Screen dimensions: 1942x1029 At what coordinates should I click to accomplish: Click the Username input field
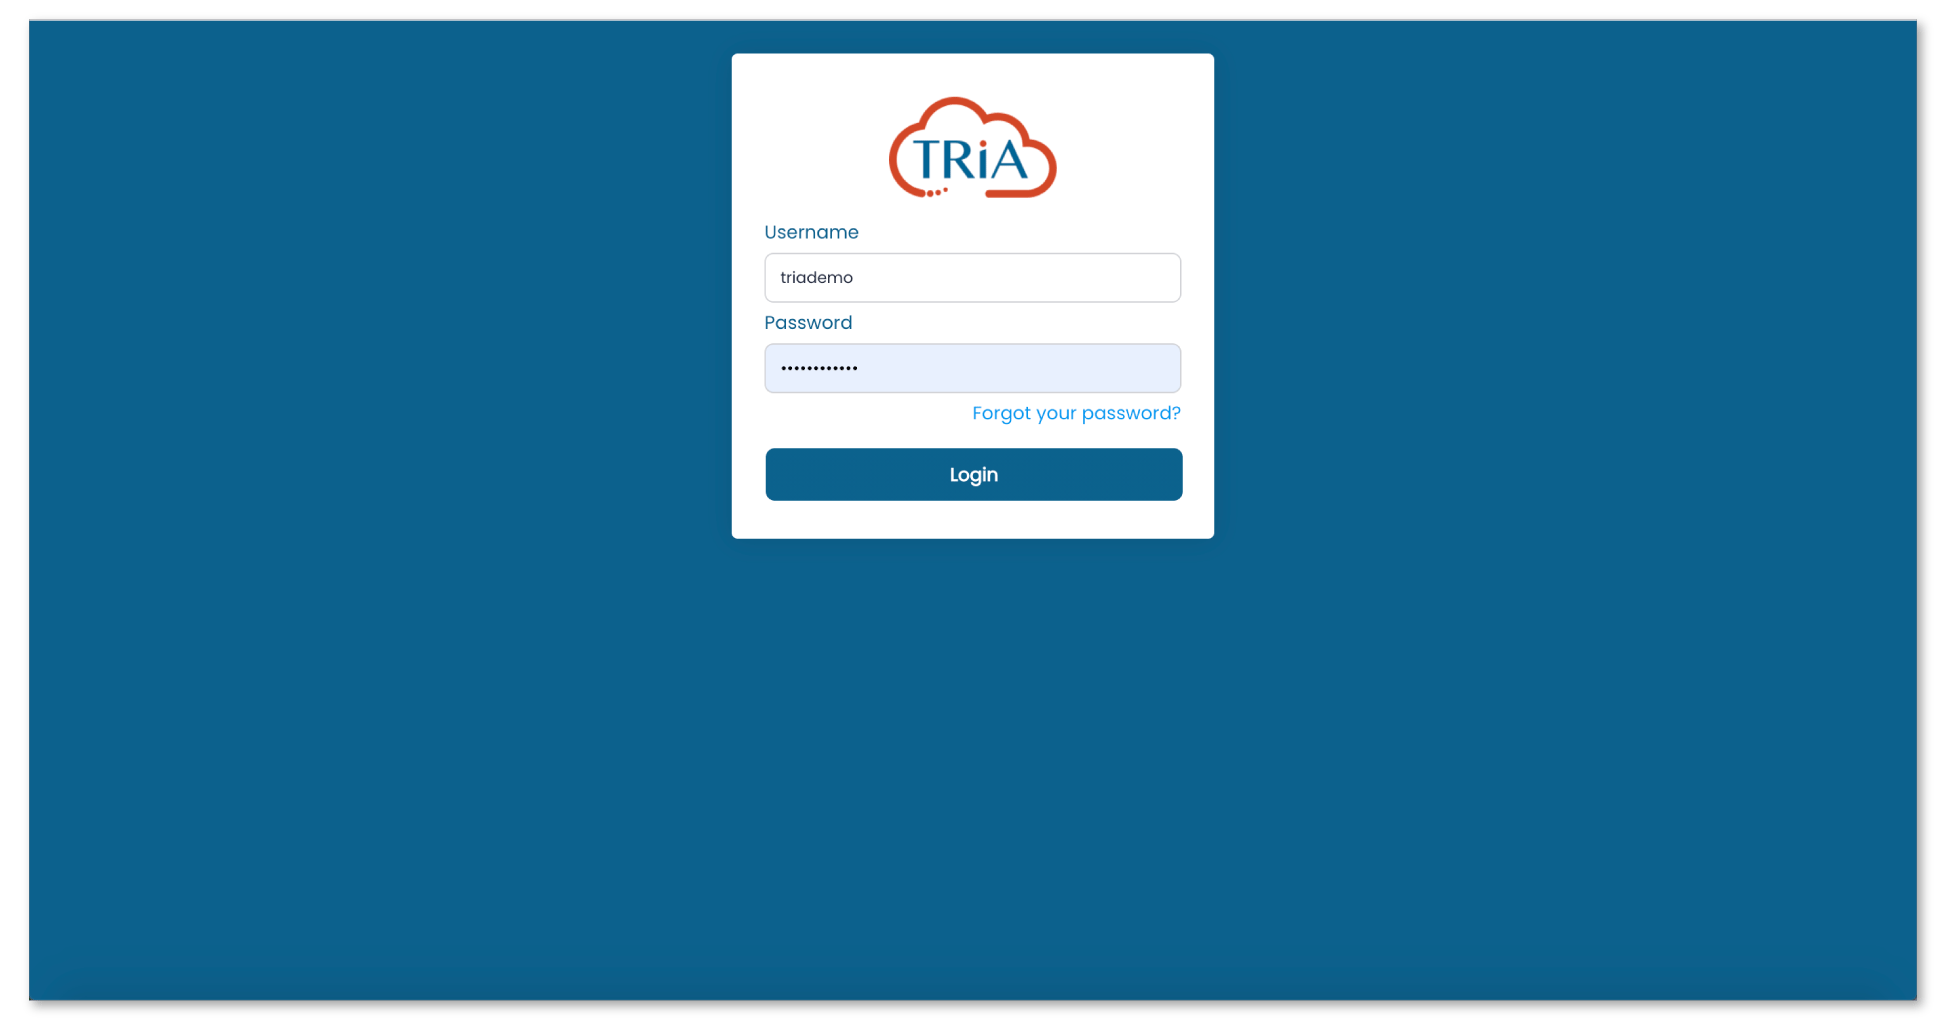pyautogui.click(x=972, y=278)
